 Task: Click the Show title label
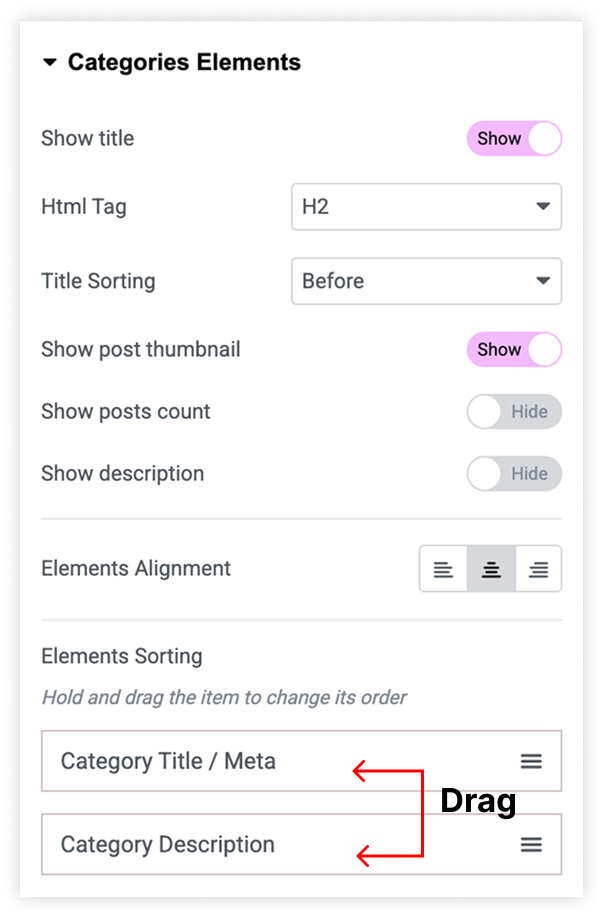(x=87, y=139)
